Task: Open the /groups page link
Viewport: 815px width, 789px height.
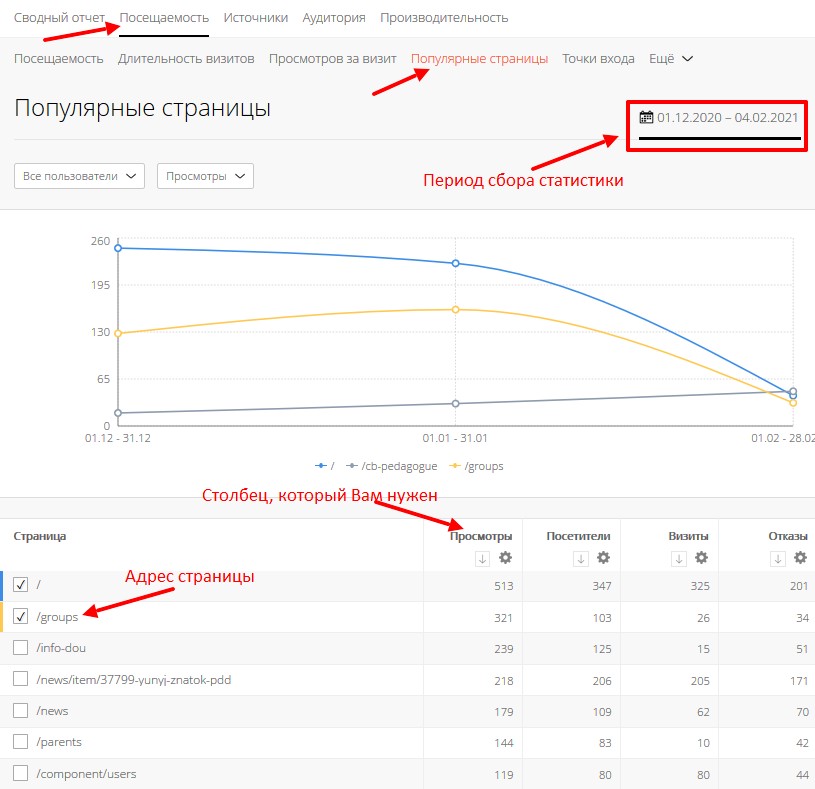Action: click(x=57, y=617)
